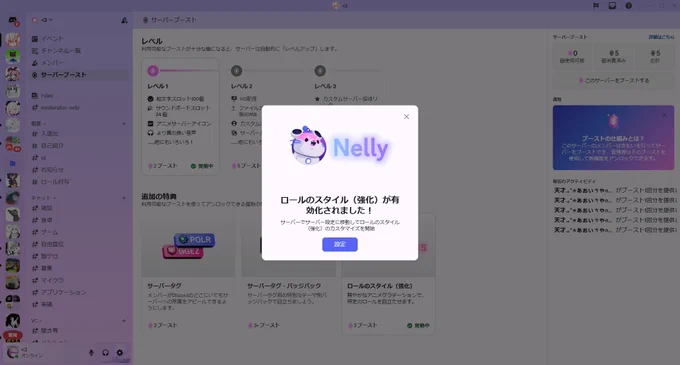This screenshot has height=365, width=680.
Task: Open the ゲーム channel
Action: (x=49, y=232)
